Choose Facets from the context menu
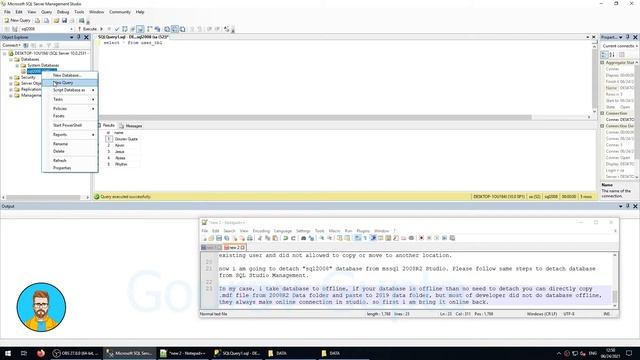The height and width of the screenshot is (360, 640). point(70,116)
